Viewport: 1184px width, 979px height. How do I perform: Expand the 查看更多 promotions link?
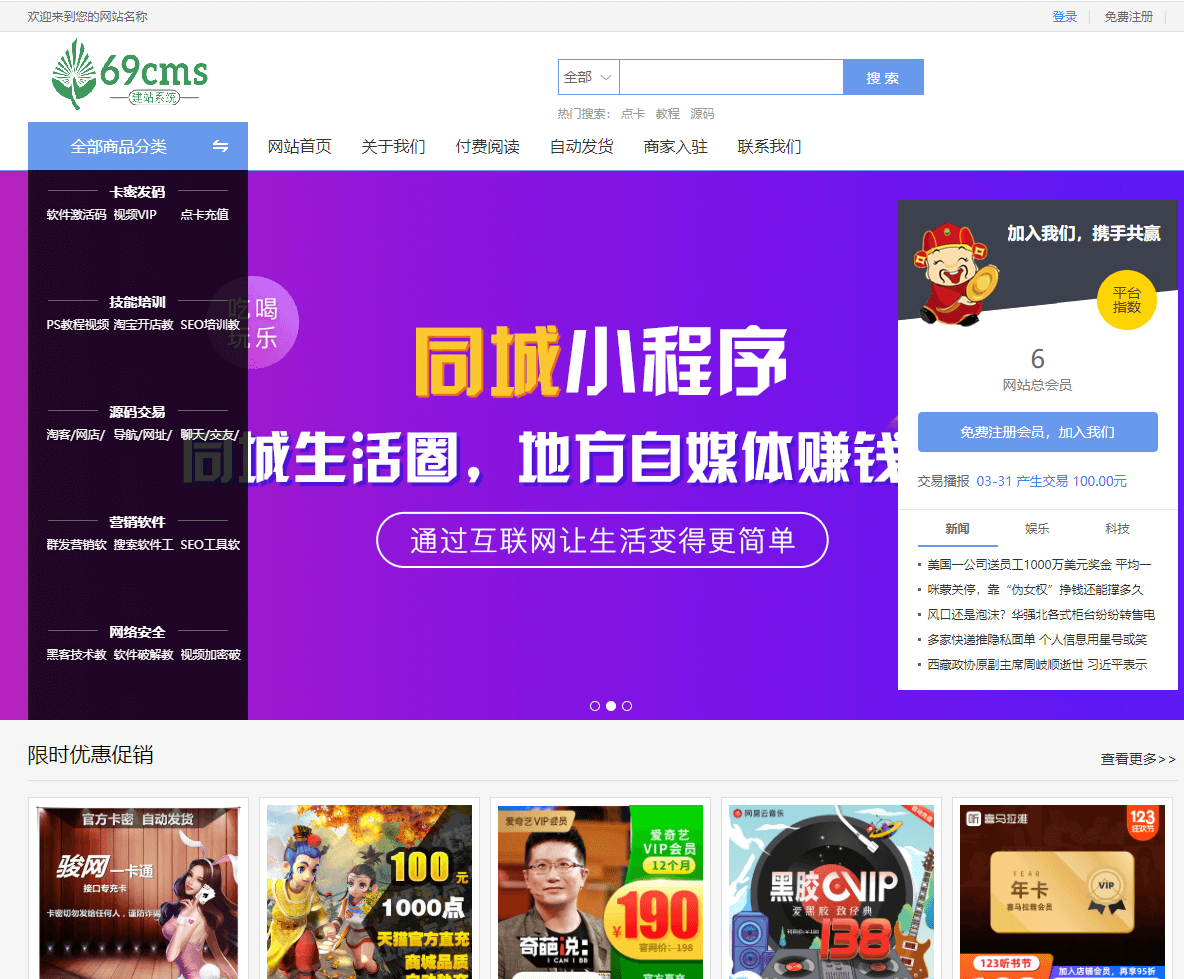1138,759
